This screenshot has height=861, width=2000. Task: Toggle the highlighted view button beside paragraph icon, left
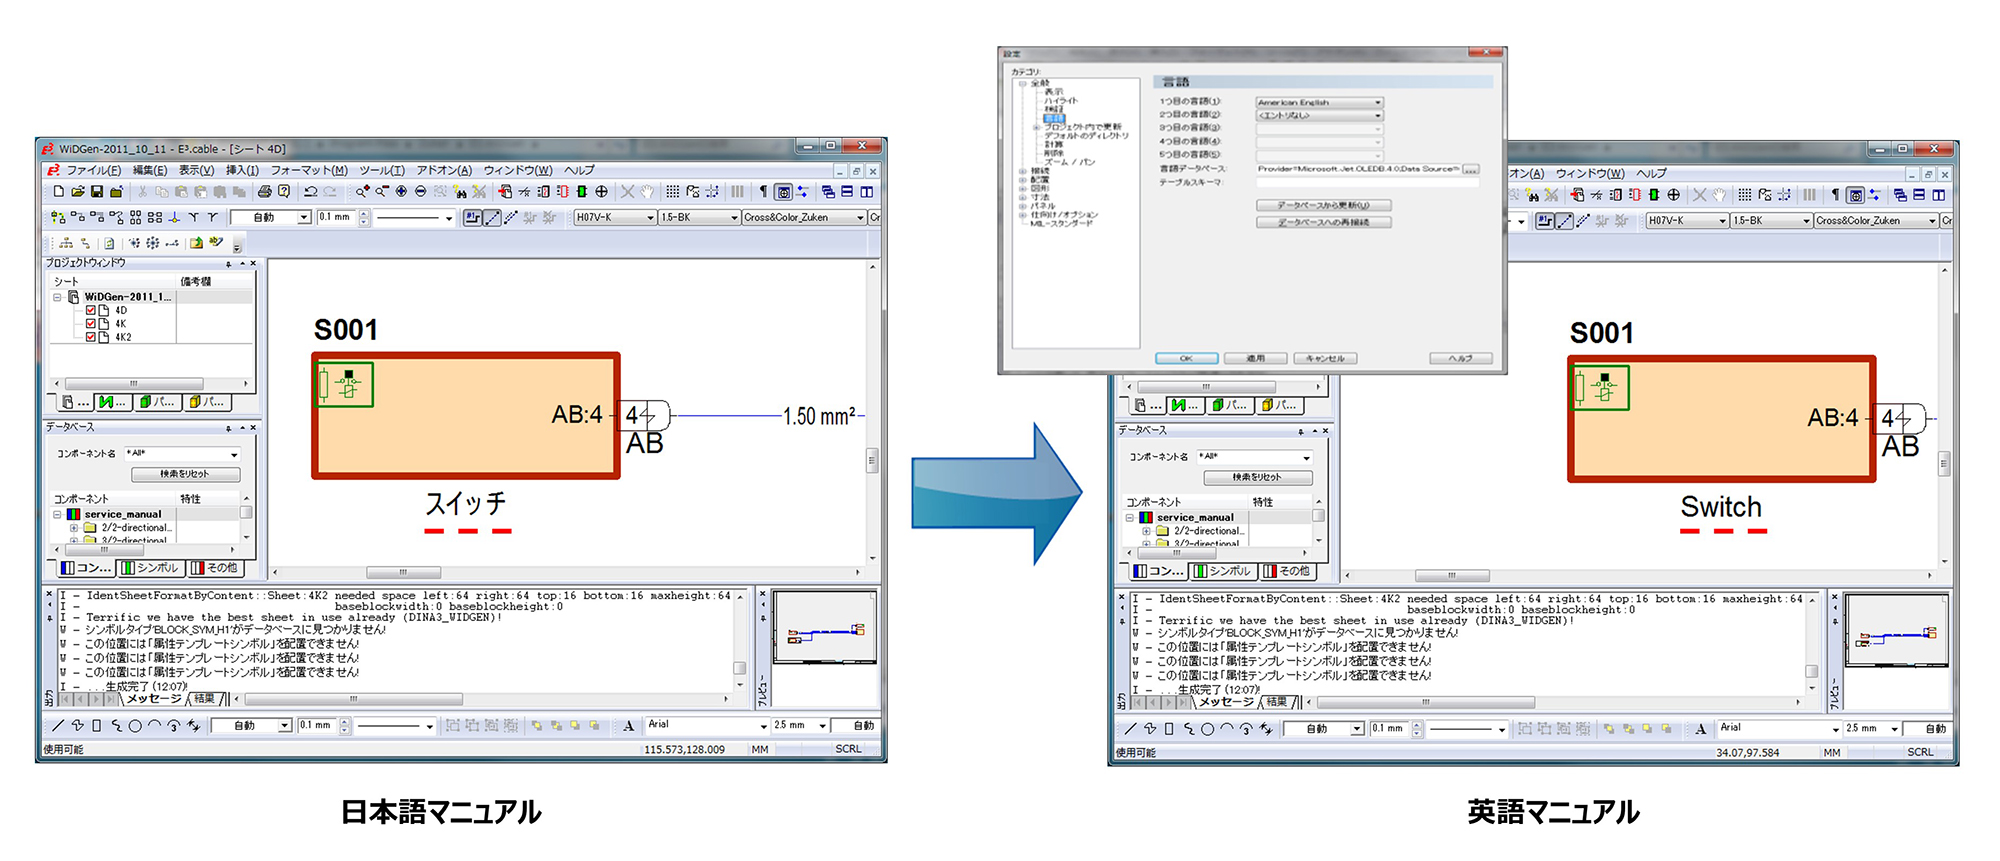click(784, 192)
